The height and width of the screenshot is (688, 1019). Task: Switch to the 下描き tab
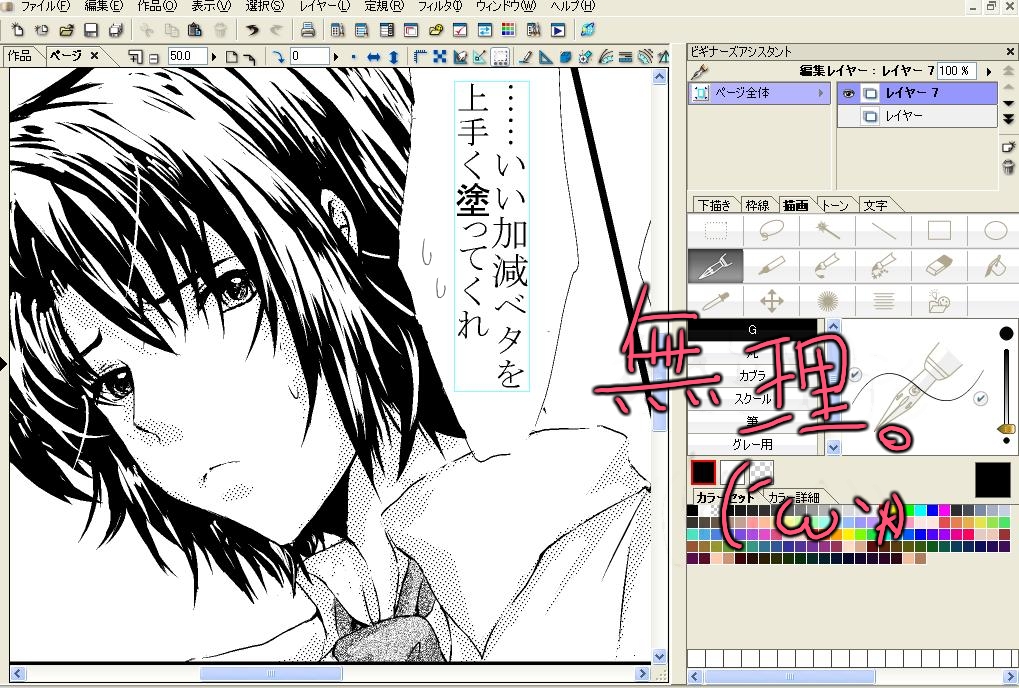point(714,205)
